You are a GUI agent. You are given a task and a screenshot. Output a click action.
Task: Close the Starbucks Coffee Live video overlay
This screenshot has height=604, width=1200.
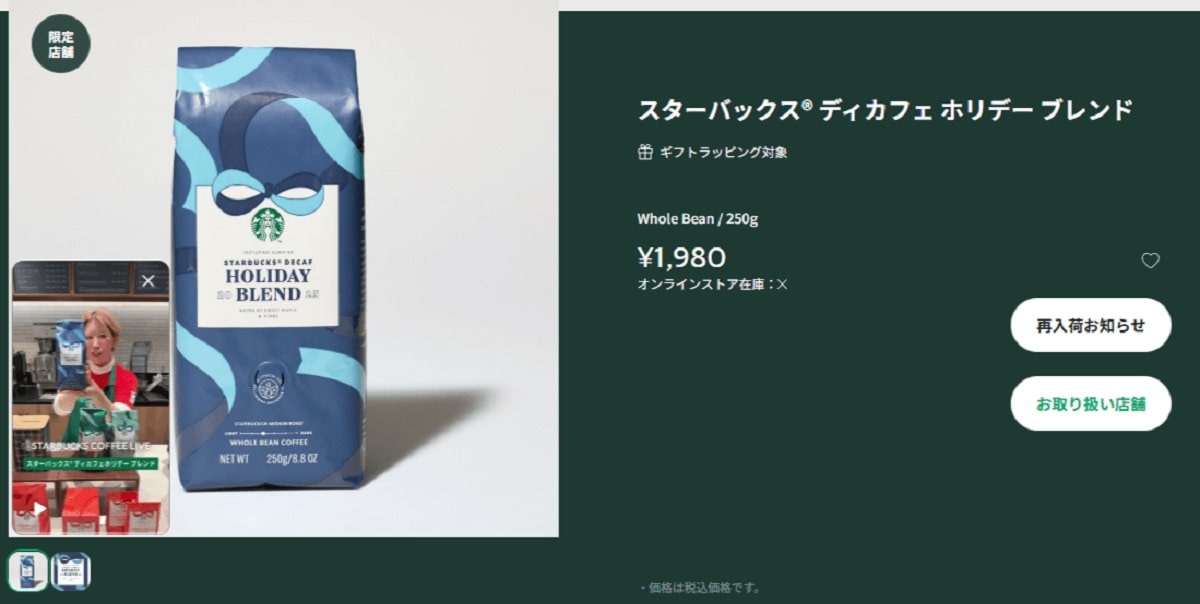coord(148,281)
